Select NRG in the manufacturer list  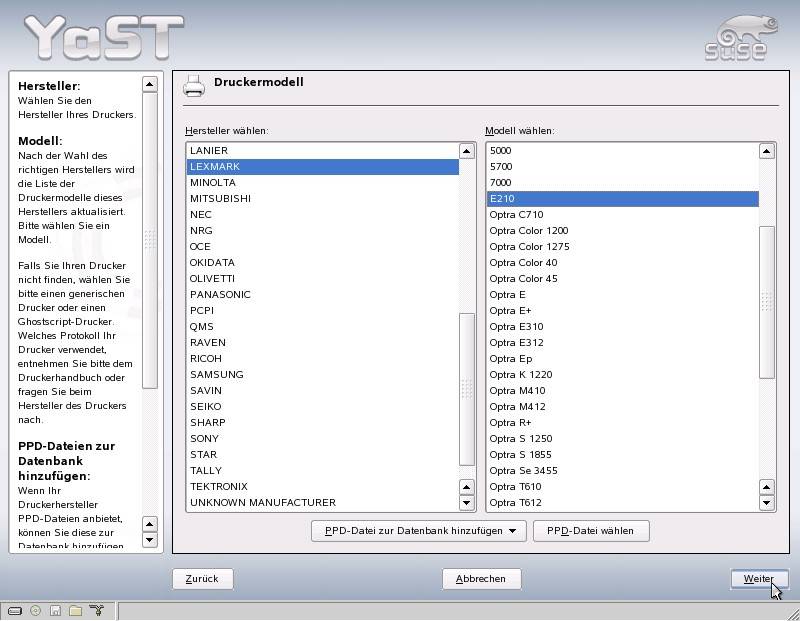coord(322,231)
